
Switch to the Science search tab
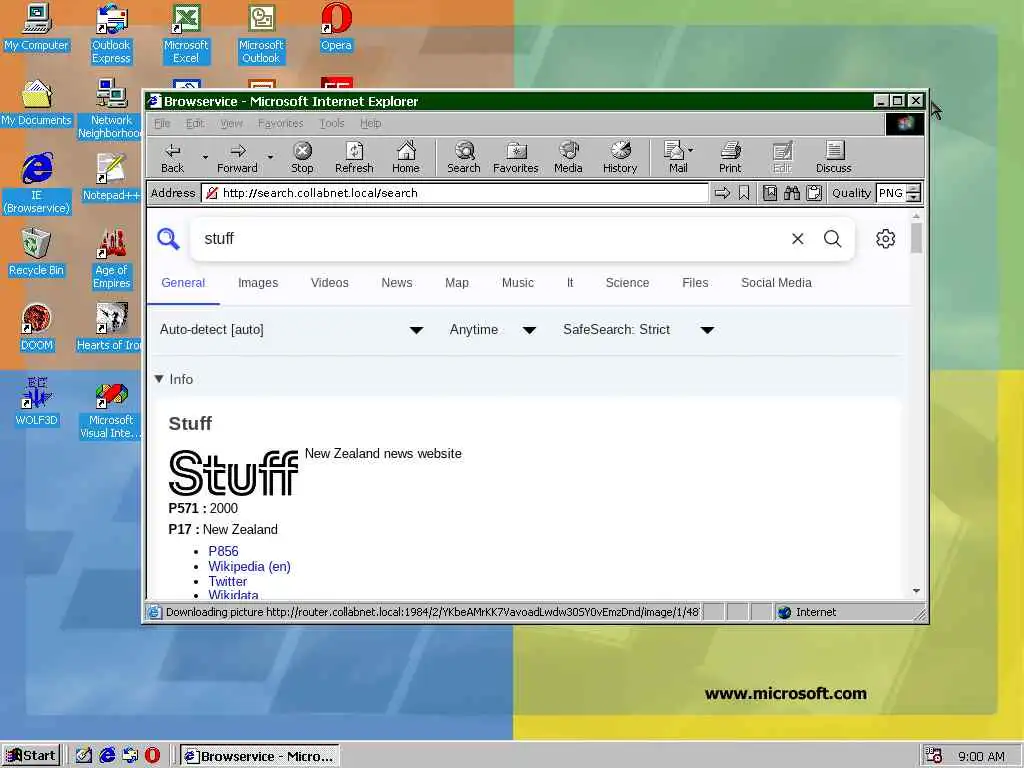(627, 283)
